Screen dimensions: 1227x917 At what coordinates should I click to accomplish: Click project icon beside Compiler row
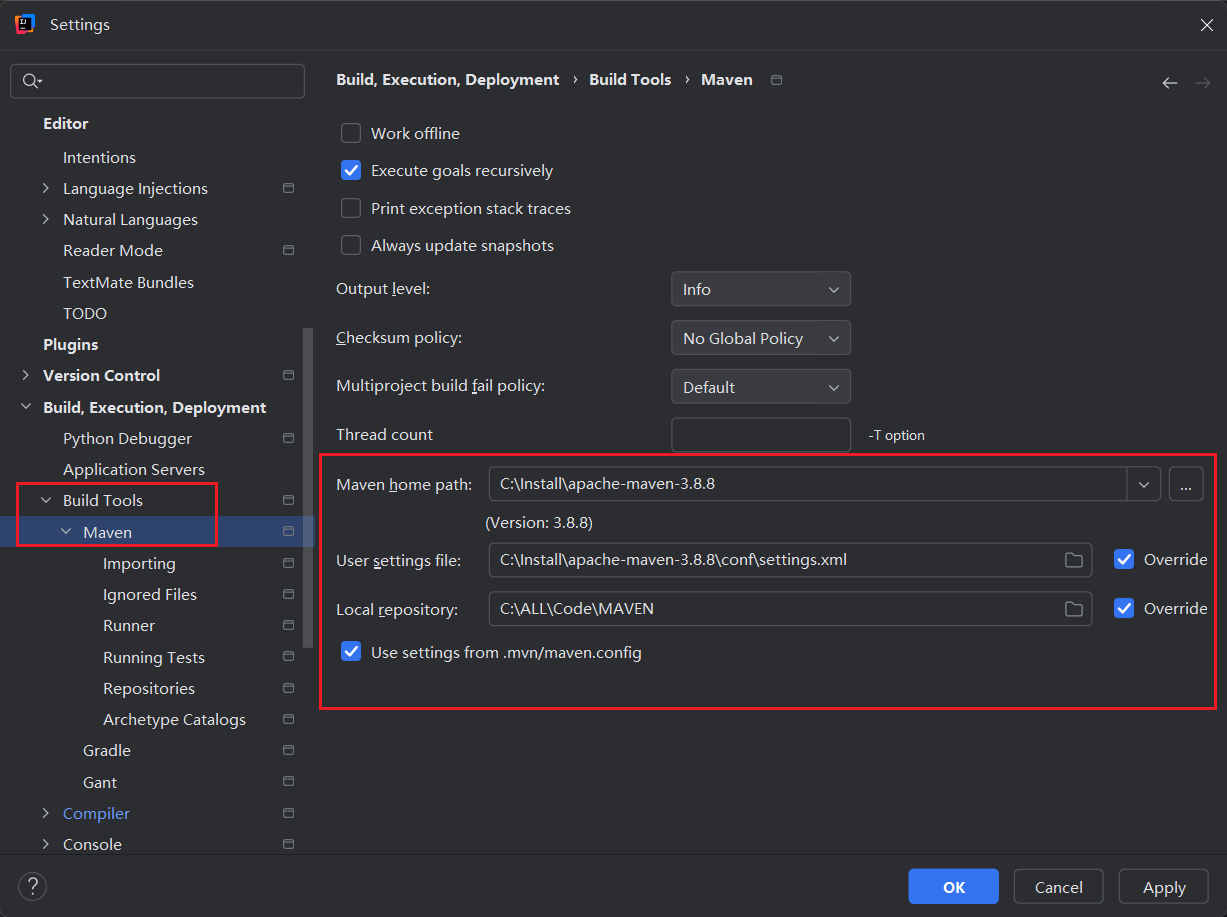(x=288, y=813)
